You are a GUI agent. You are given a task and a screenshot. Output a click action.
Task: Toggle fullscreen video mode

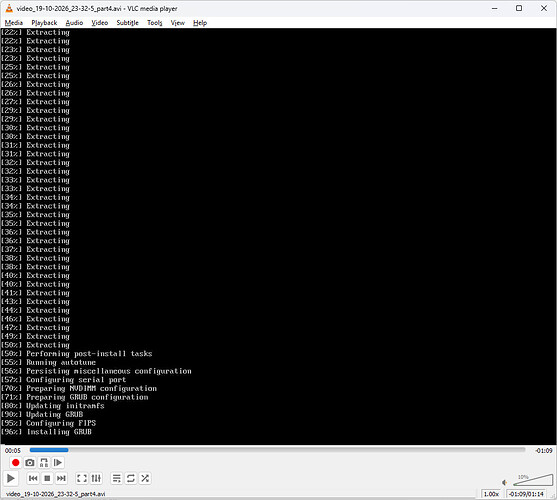point(82,478)
